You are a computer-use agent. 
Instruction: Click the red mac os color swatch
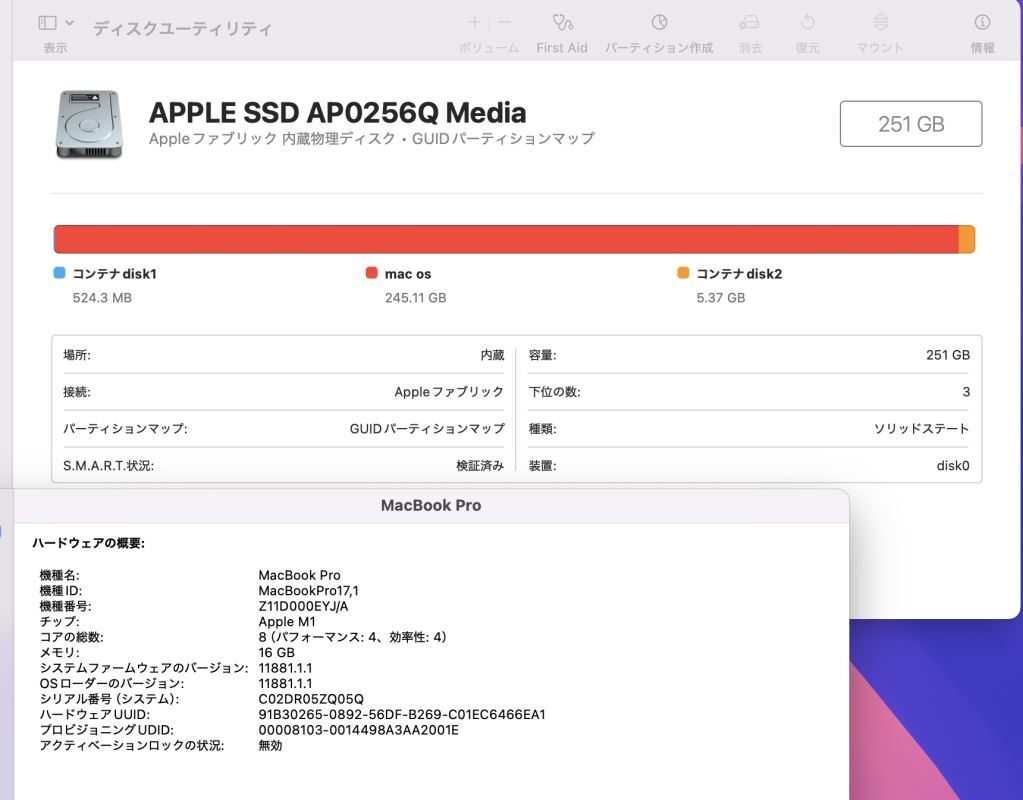pyautogui.click(x=372, y=273)
